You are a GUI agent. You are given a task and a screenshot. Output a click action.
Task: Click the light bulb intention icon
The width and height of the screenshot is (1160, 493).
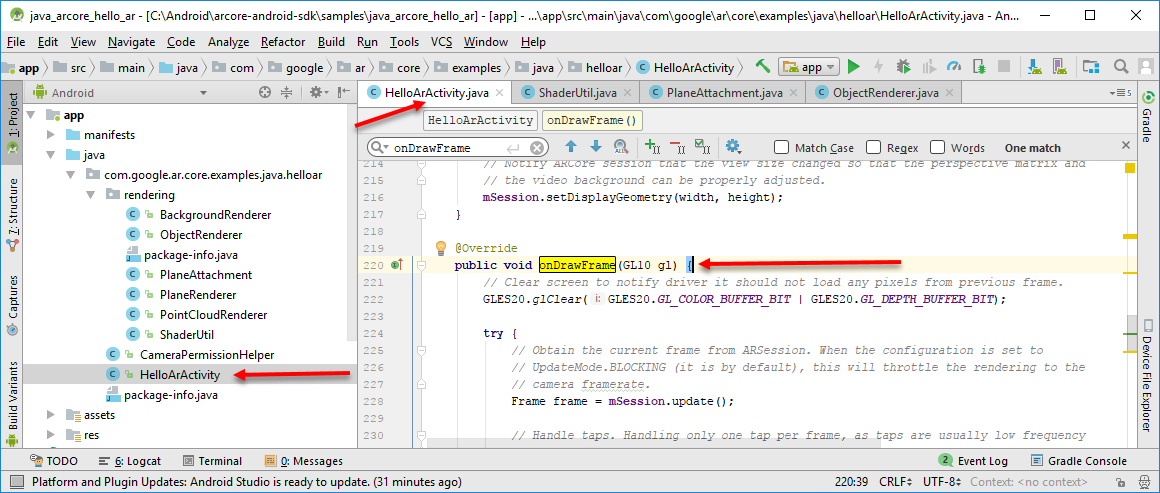click(440, 247)
